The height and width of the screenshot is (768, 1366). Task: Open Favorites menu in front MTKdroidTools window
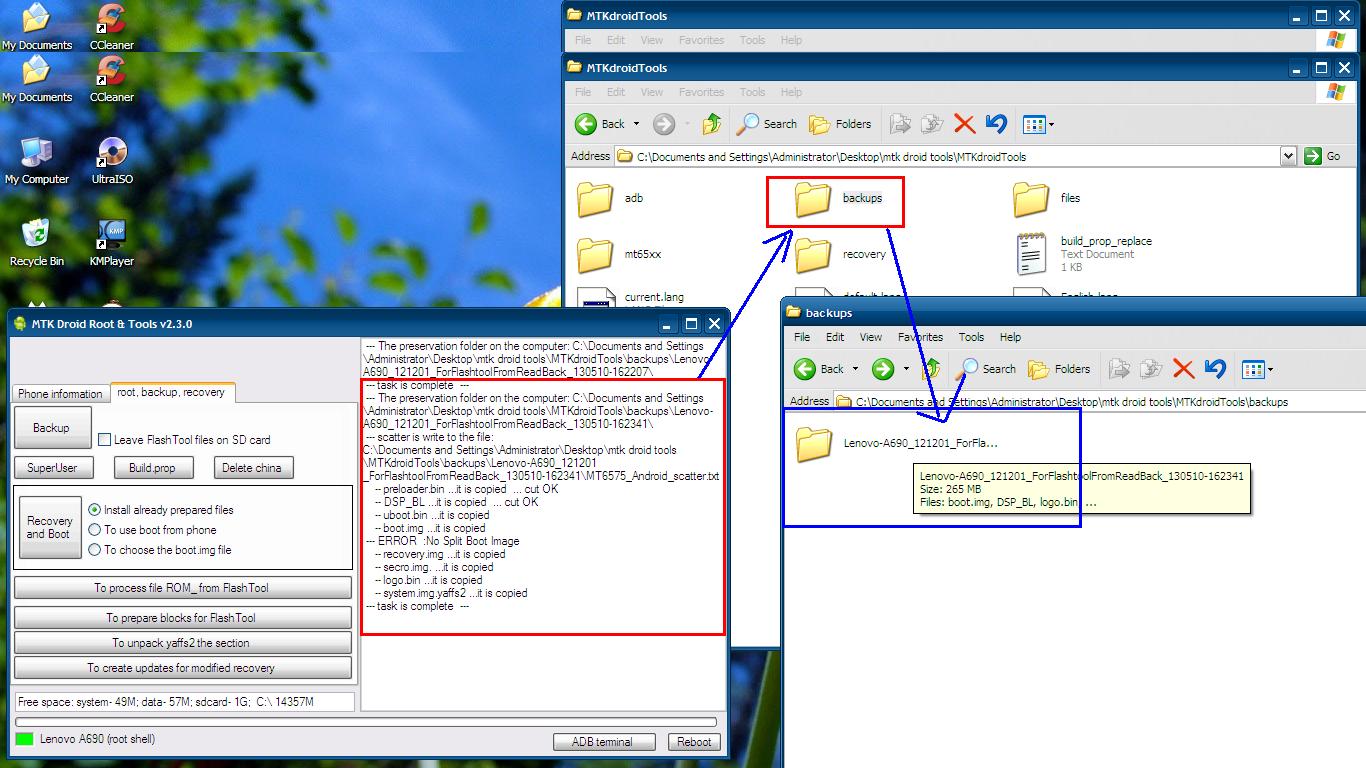[x=701, y=92]
